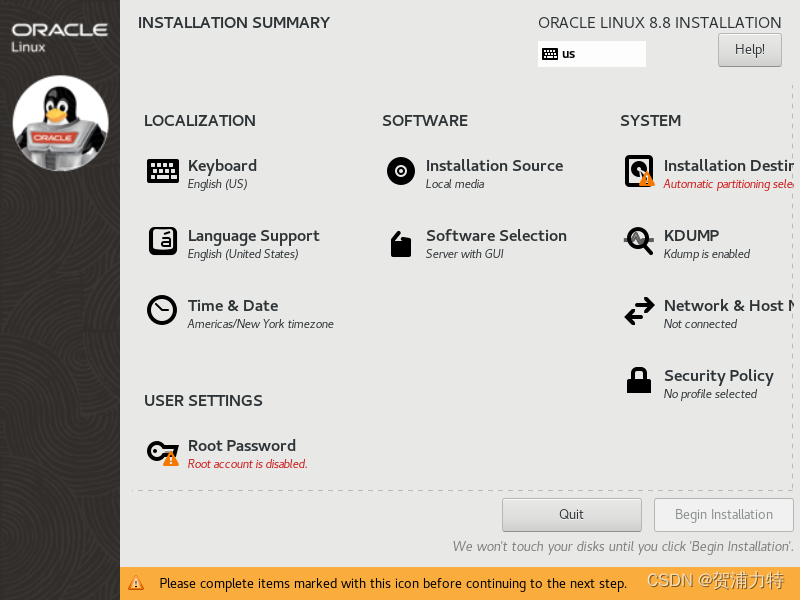This screenshot has height=600, width=800.
Task: Click the Installation Source disc icon
Action: tap(401, 171)
